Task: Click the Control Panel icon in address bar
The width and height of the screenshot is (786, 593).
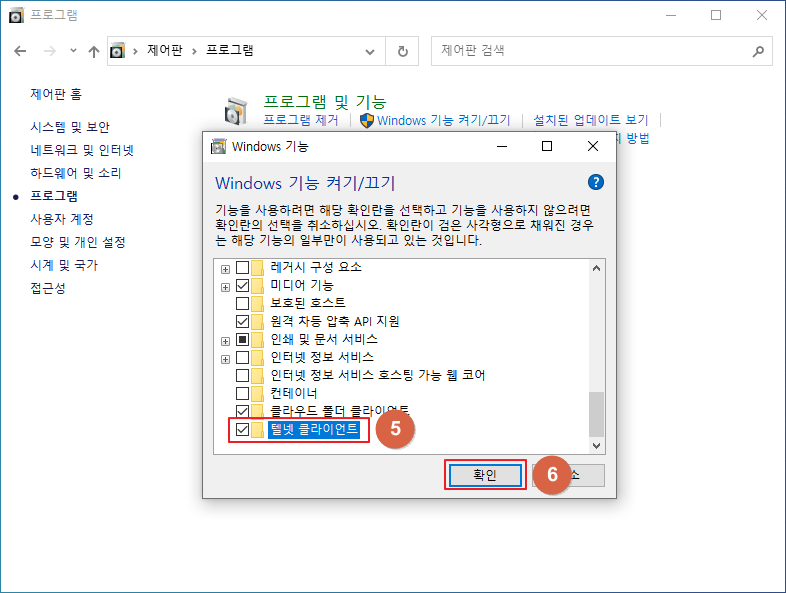Action: pyautogui.click(x=117, y=51)
